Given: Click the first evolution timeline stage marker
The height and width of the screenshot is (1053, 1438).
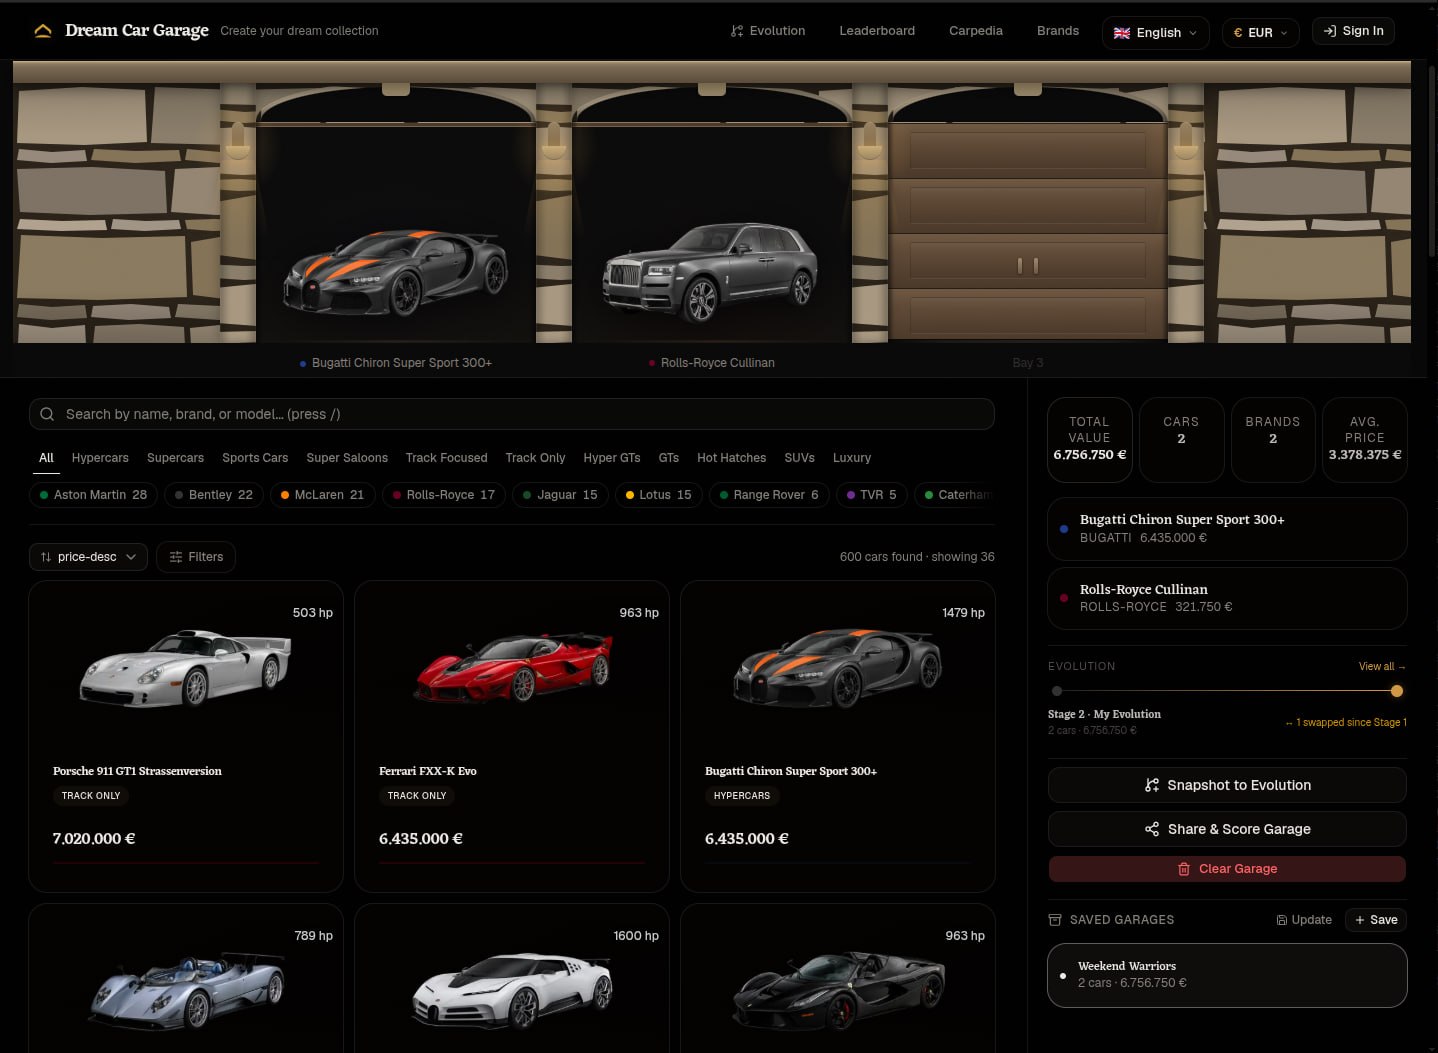Looking at the screenshot, I should point(1057,691).
